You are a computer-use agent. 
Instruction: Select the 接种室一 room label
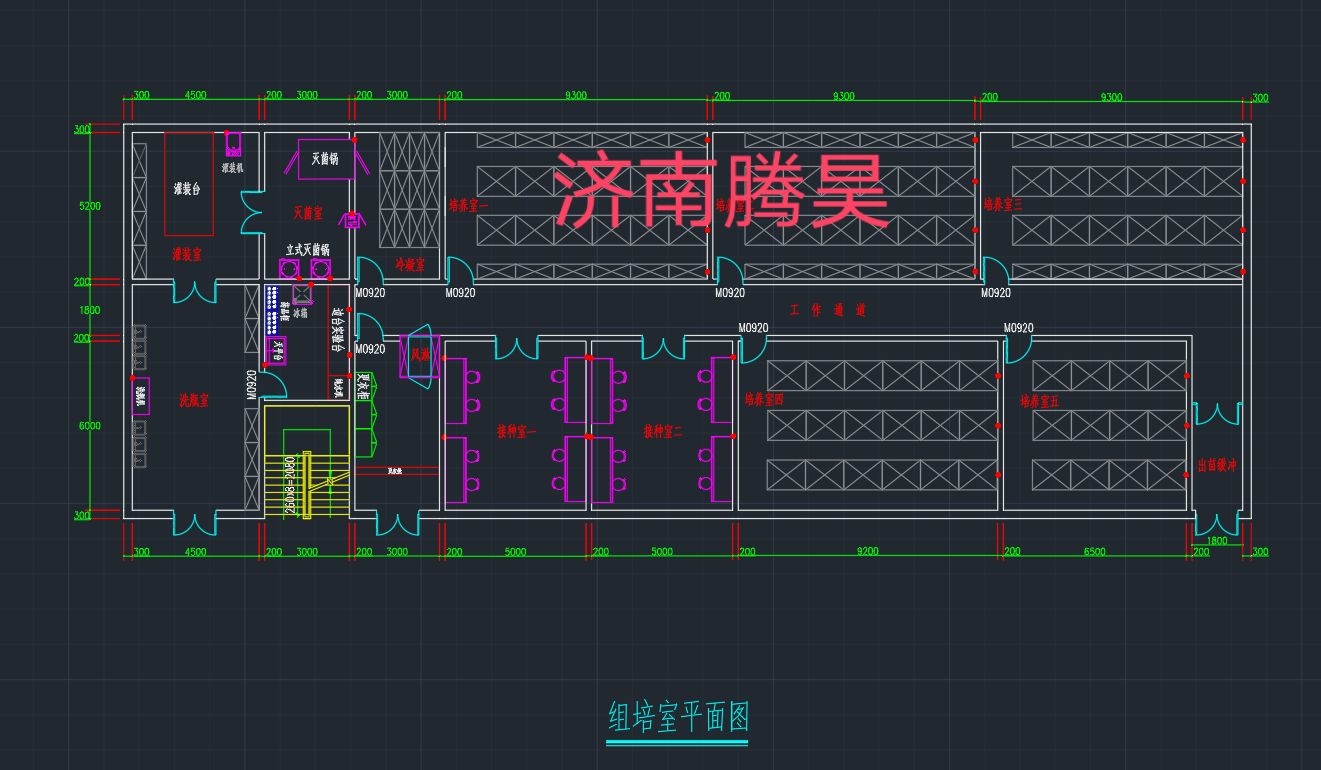(x=517, y=432)
